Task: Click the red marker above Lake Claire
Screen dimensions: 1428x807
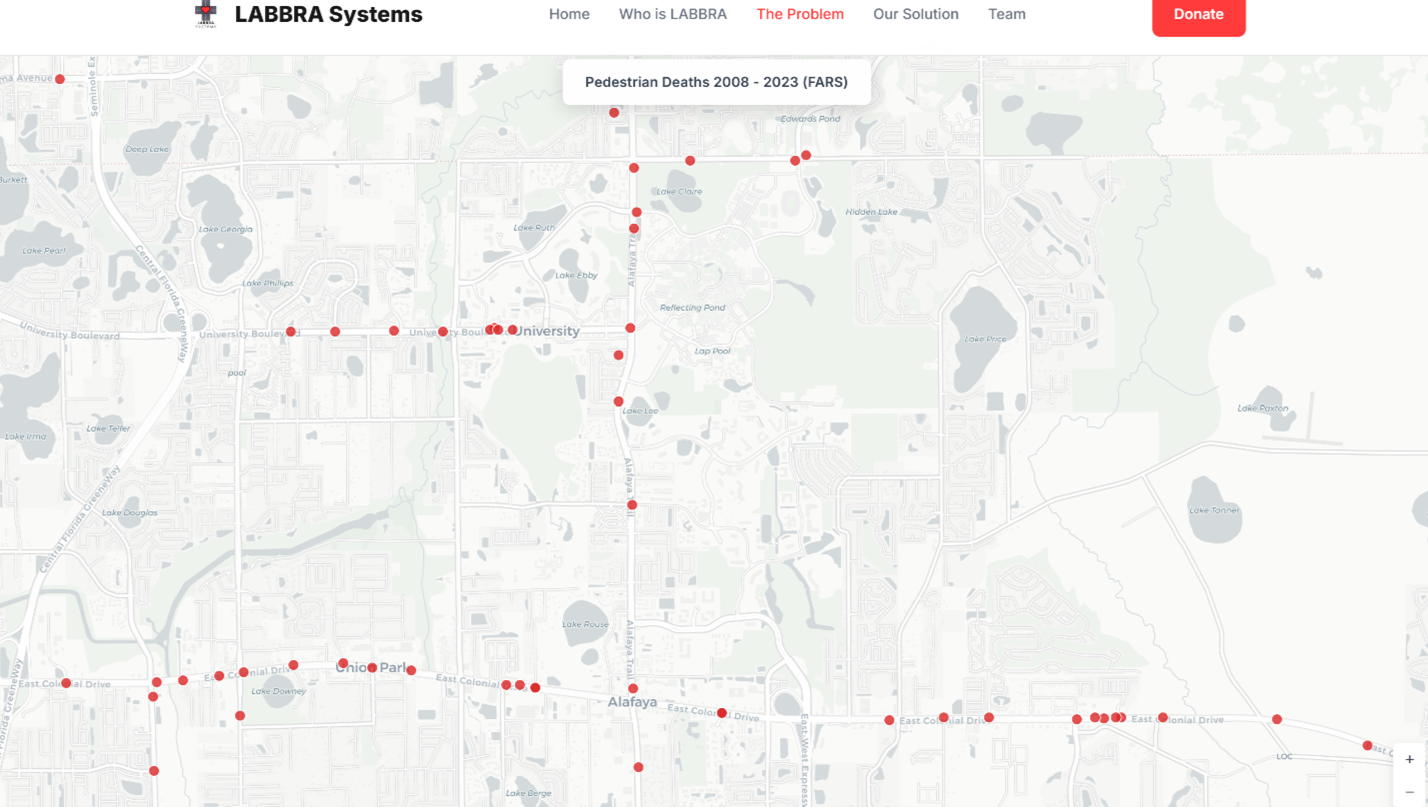Action: coord(690,160)
